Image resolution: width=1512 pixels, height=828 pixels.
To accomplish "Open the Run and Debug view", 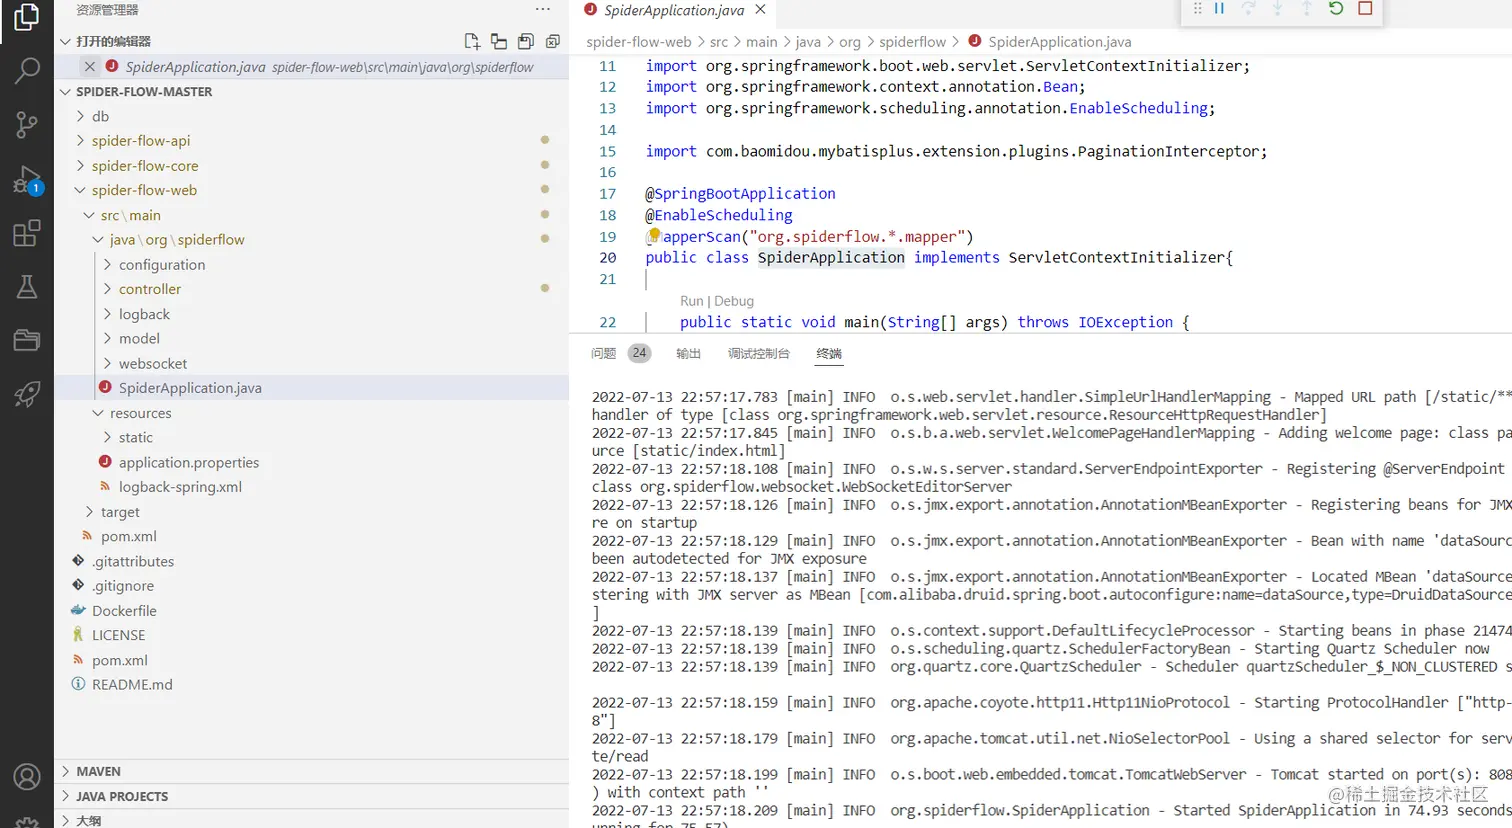I will pyautogui.click(x=27, y=179).
